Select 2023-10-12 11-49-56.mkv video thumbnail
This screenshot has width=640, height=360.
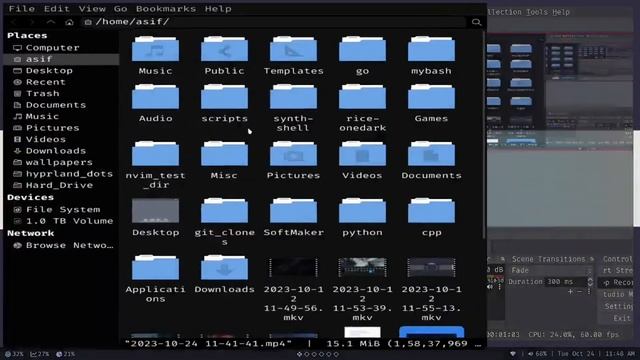point(293,267)
